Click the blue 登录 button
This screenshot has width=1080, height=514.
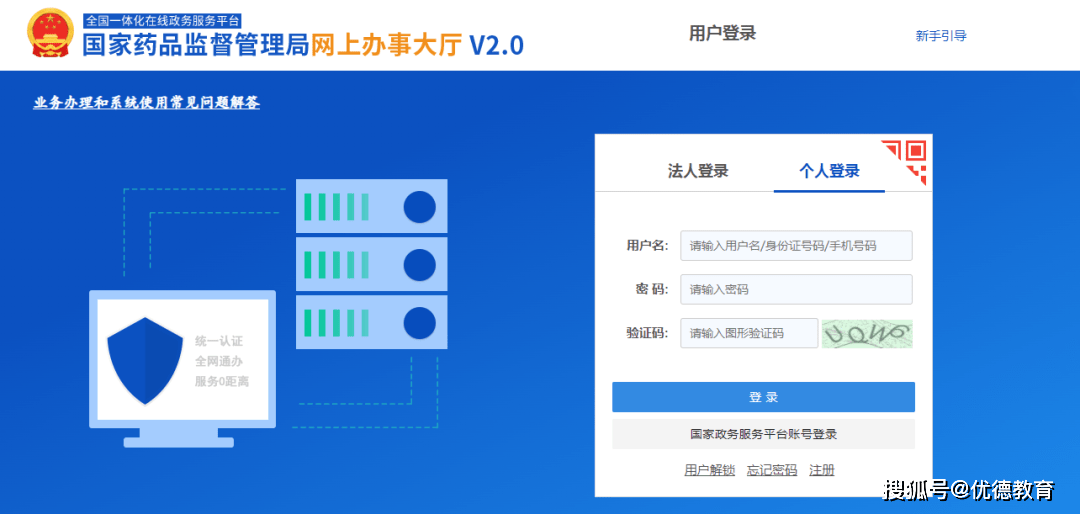point(763,397)
